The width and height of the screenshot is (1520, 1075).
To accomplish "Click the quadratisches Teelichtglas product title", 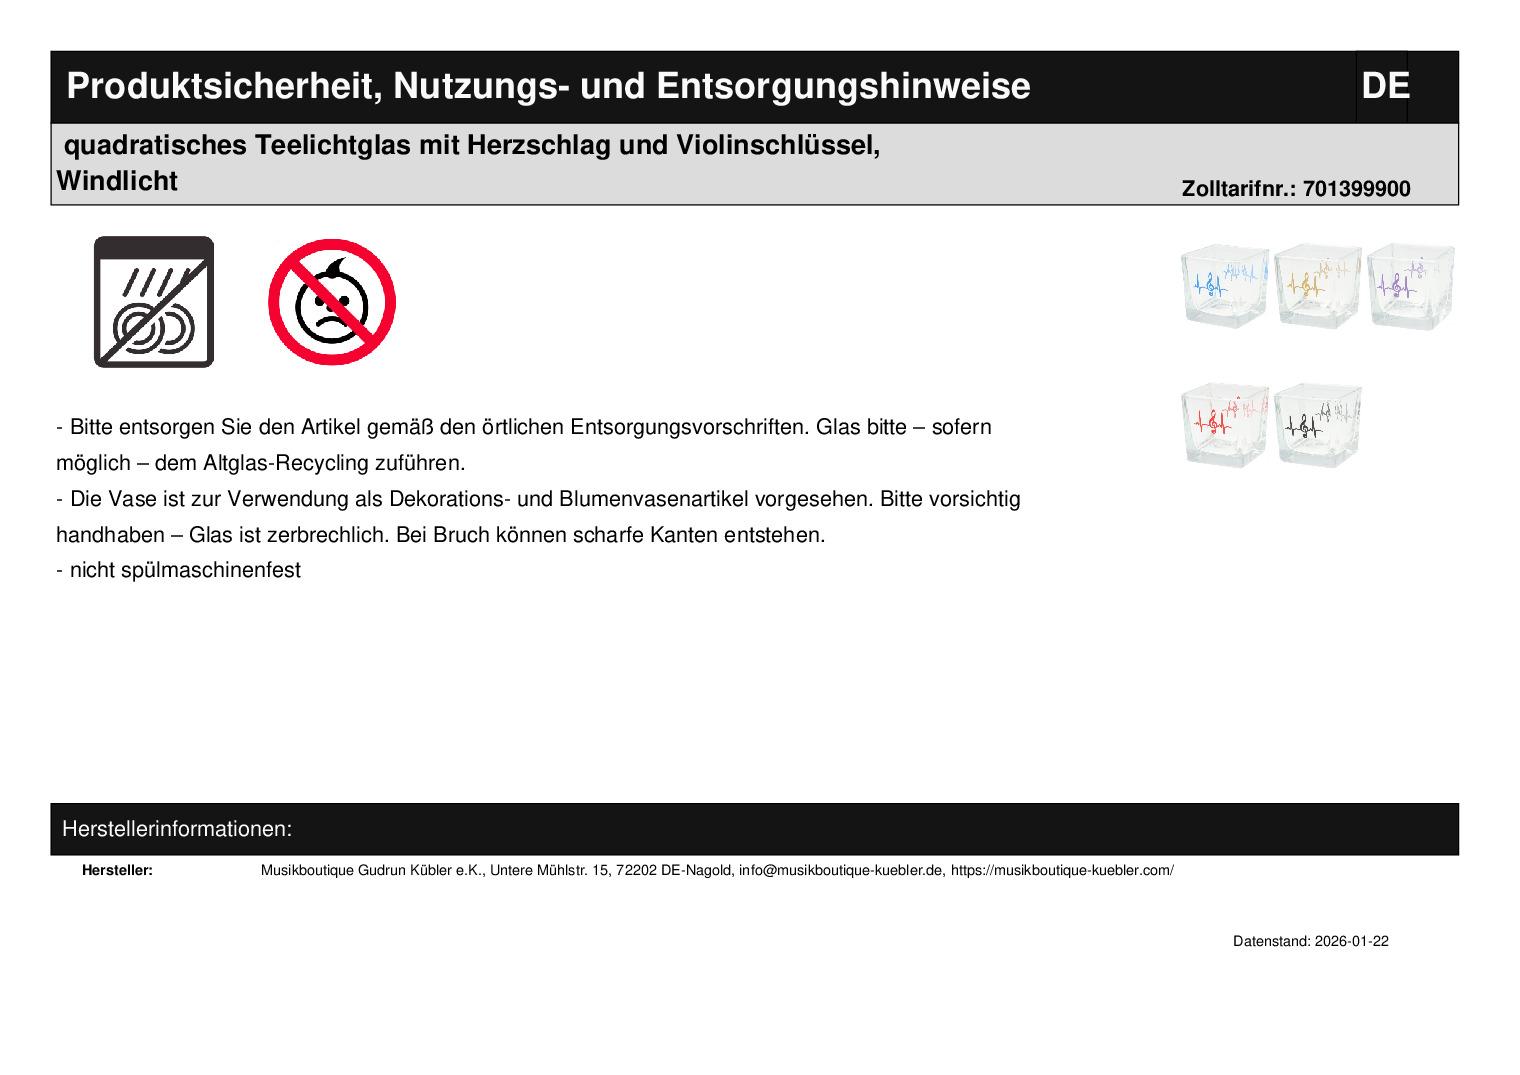I will coord(472,146).
